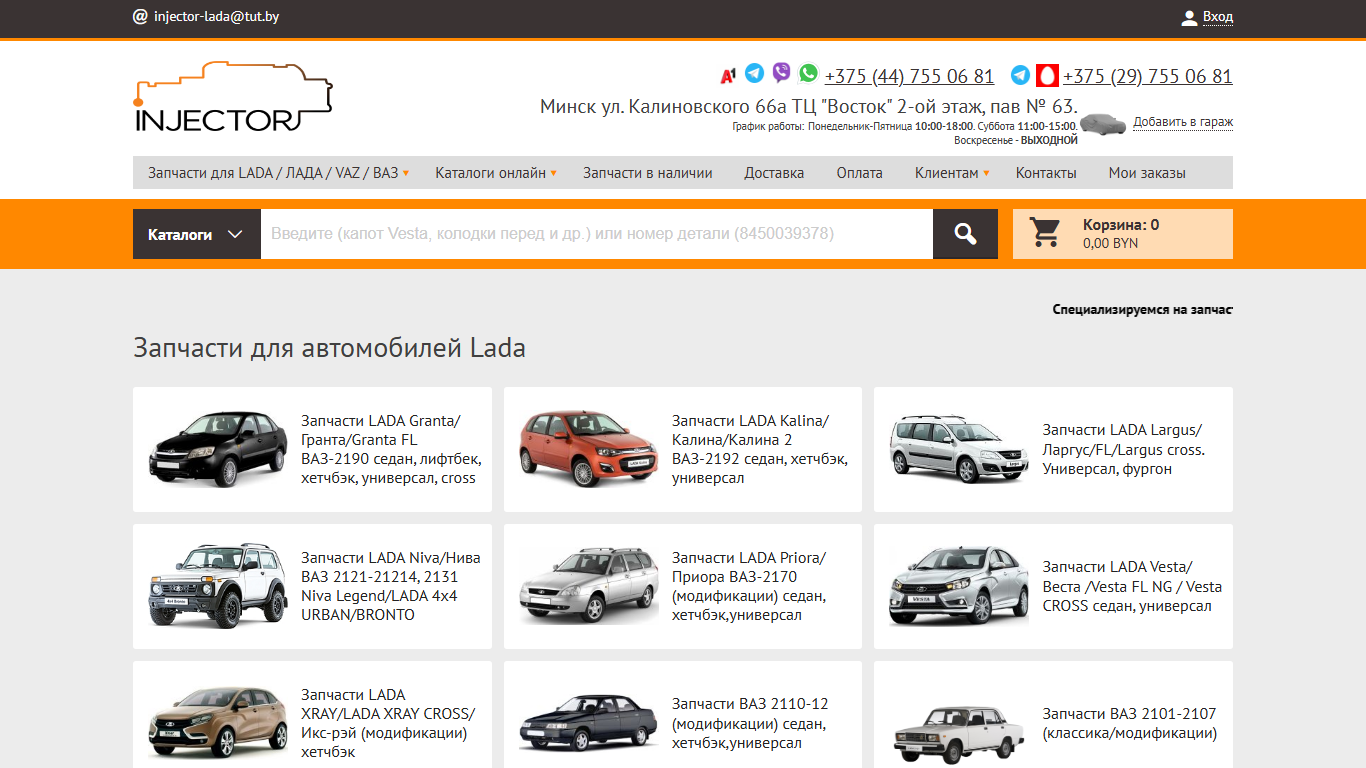This screenshot has height=768, width=1366.
Task: Open the Контакты menu item
Action: (x=1046, y=173)
